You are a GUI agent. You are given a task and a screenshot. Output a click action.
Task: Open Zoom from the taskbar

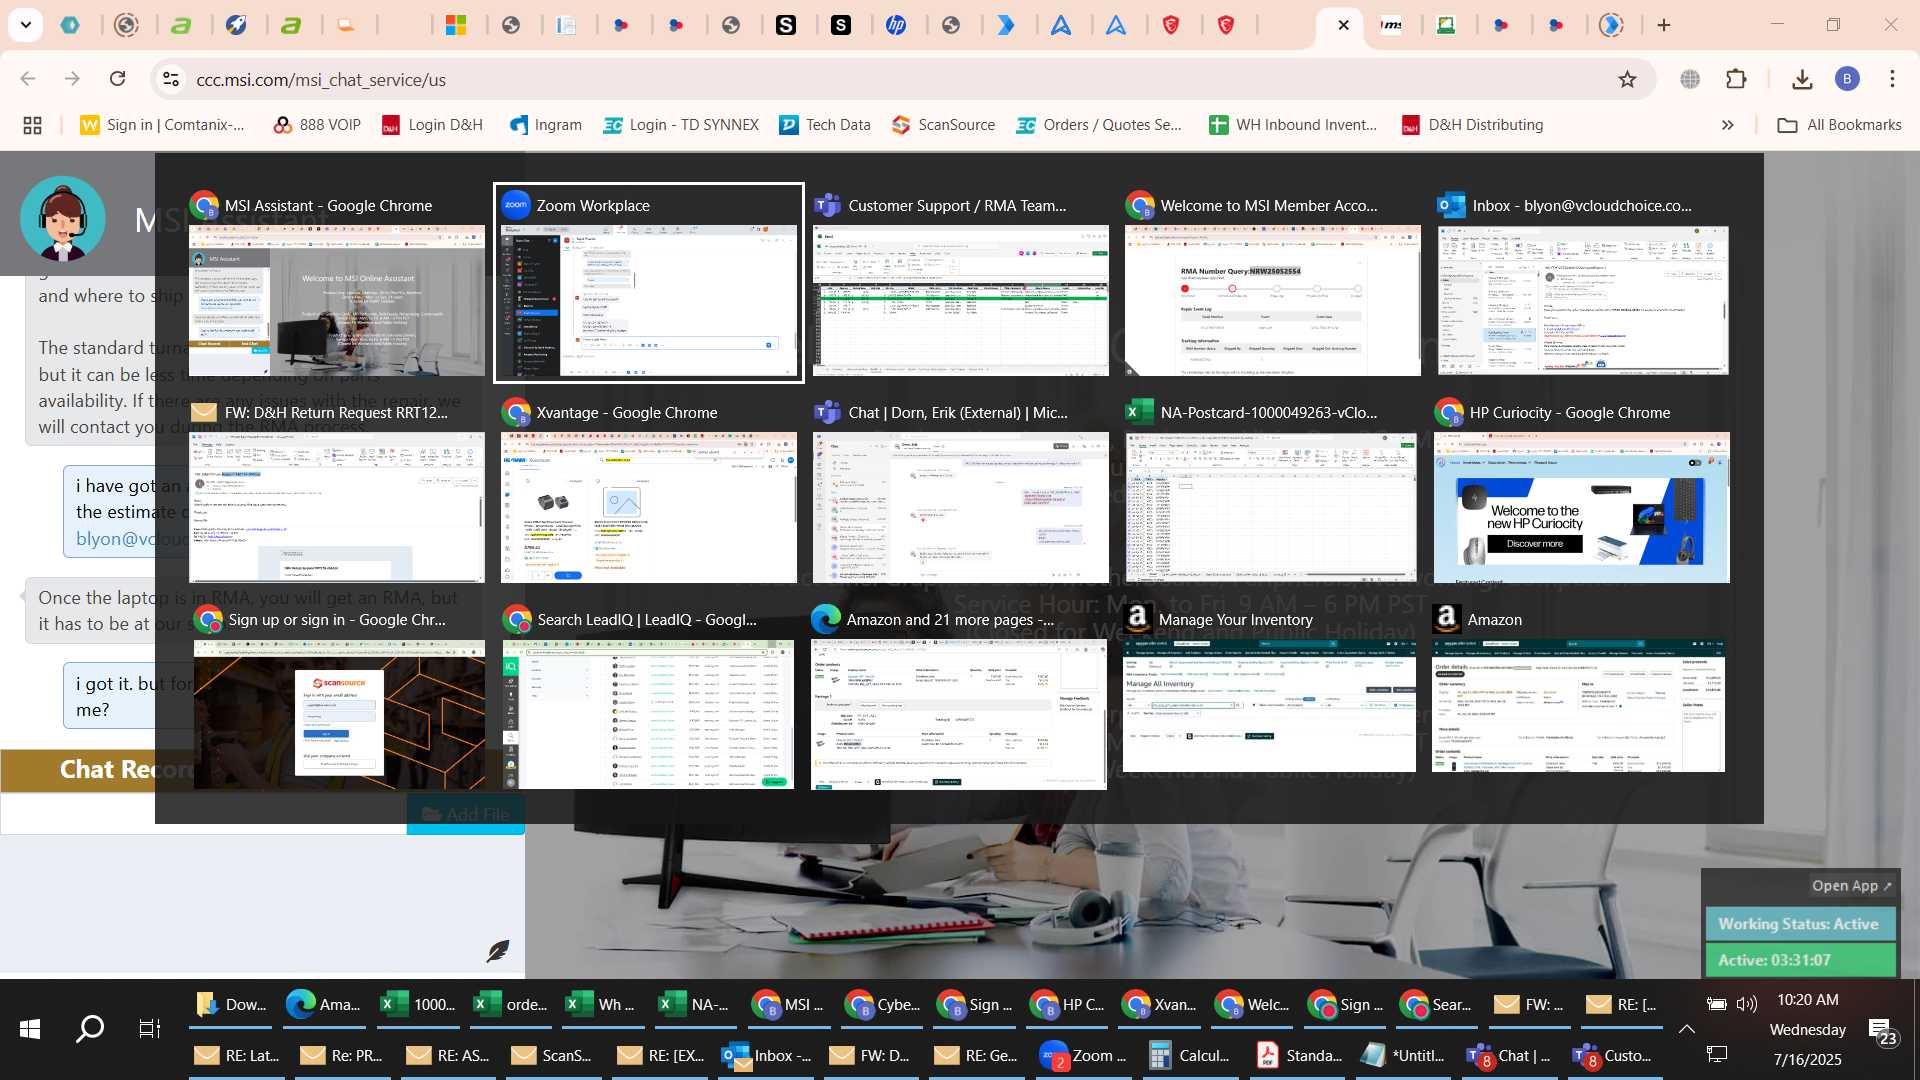coord(1083,1055)
